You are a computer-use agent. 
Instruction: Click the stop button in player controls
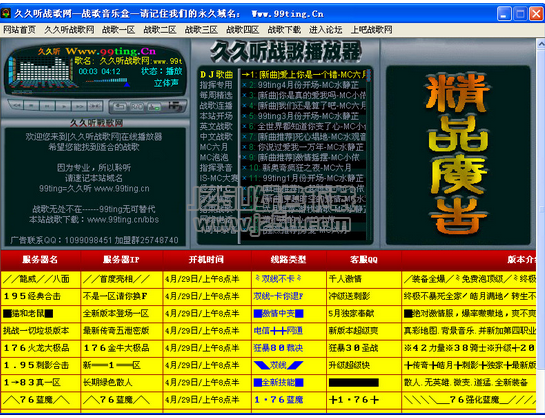31,106
